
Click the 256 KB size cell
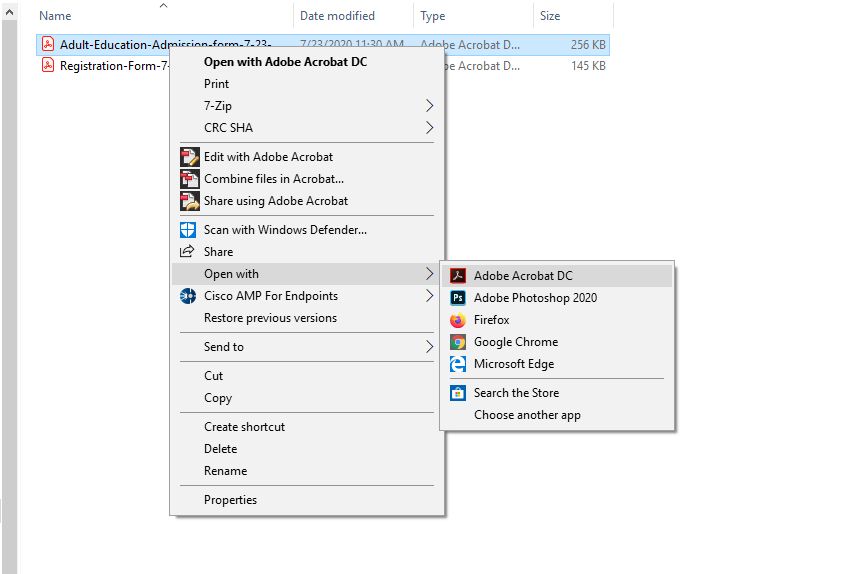[588, 45]
